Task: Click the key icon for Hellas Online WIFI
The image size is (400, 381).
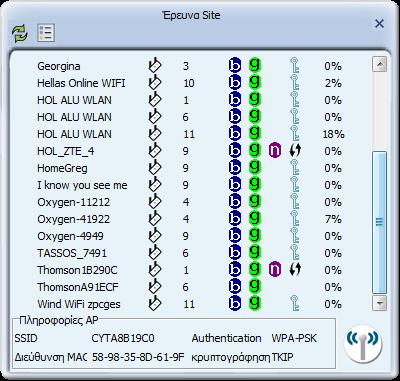Action: point(295,83)
